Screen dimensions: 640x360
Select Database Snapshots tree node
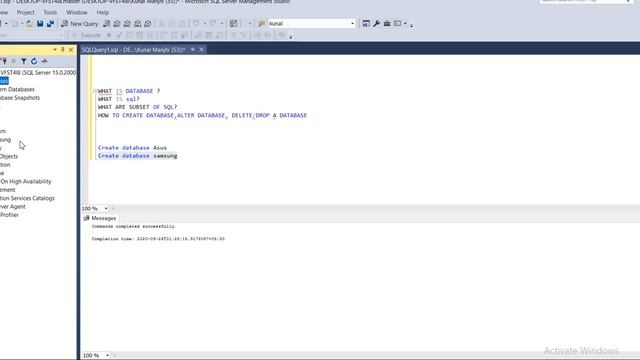pyautogui.click(x=20, y=98)
